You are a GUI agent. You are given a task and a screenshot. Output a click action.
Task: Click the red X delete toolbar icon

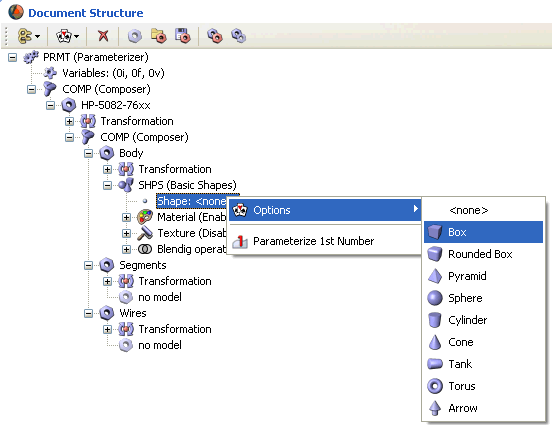pos(103,36)
